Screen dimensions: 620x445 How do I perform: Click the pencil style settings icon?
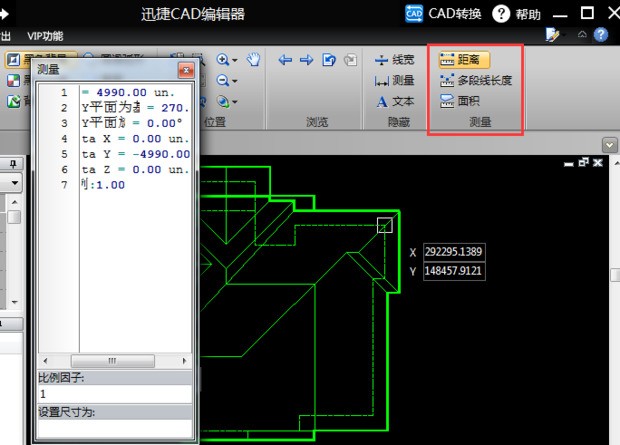[552, 35]
